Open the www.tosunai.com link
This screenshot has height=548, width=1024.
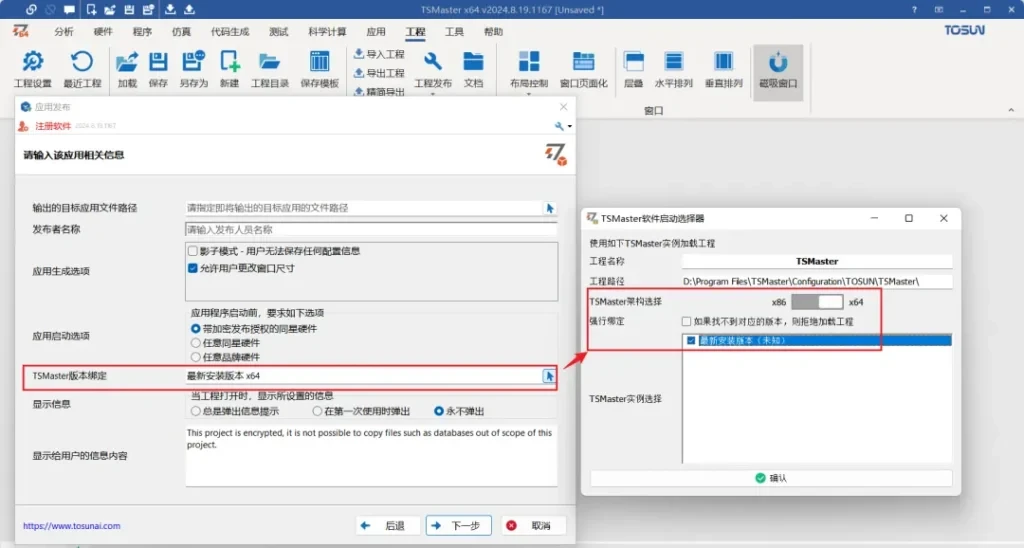[71, 526]
